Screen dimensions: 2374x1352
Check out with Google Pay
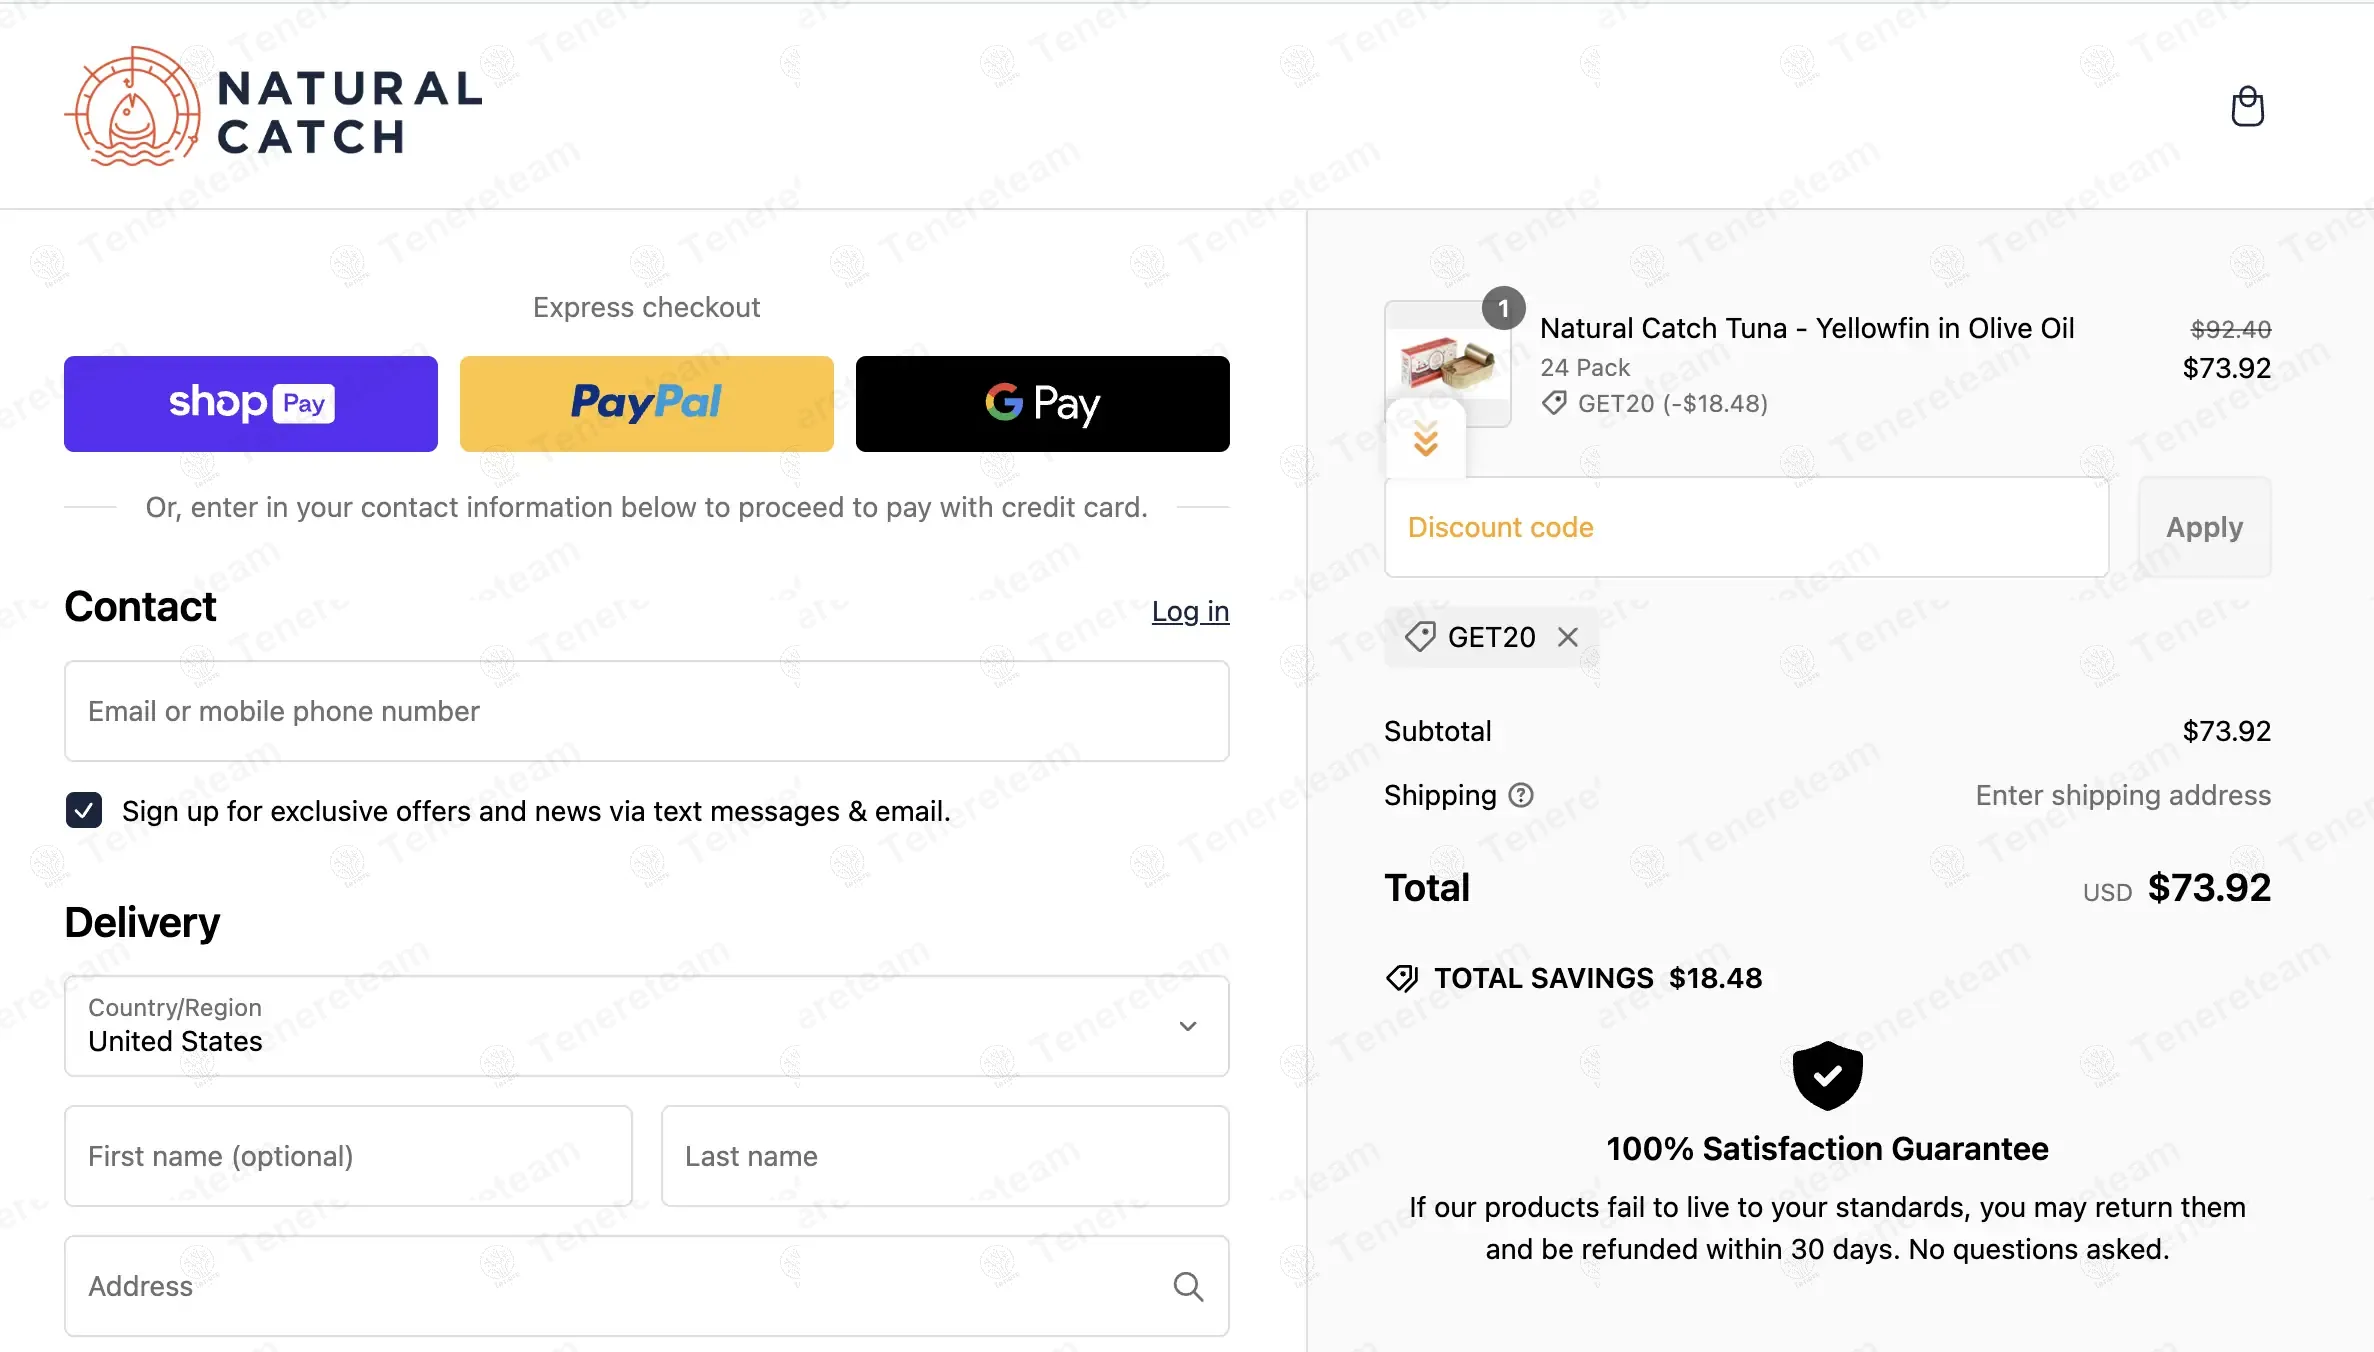[1042, 404]
